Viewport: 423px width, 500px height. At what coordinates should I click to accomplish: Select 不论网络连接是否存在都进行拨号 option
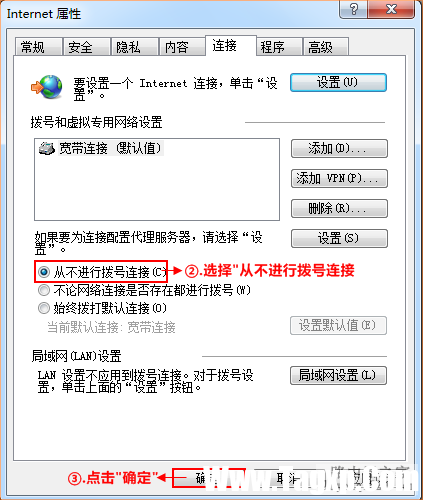tap(44, 290)
